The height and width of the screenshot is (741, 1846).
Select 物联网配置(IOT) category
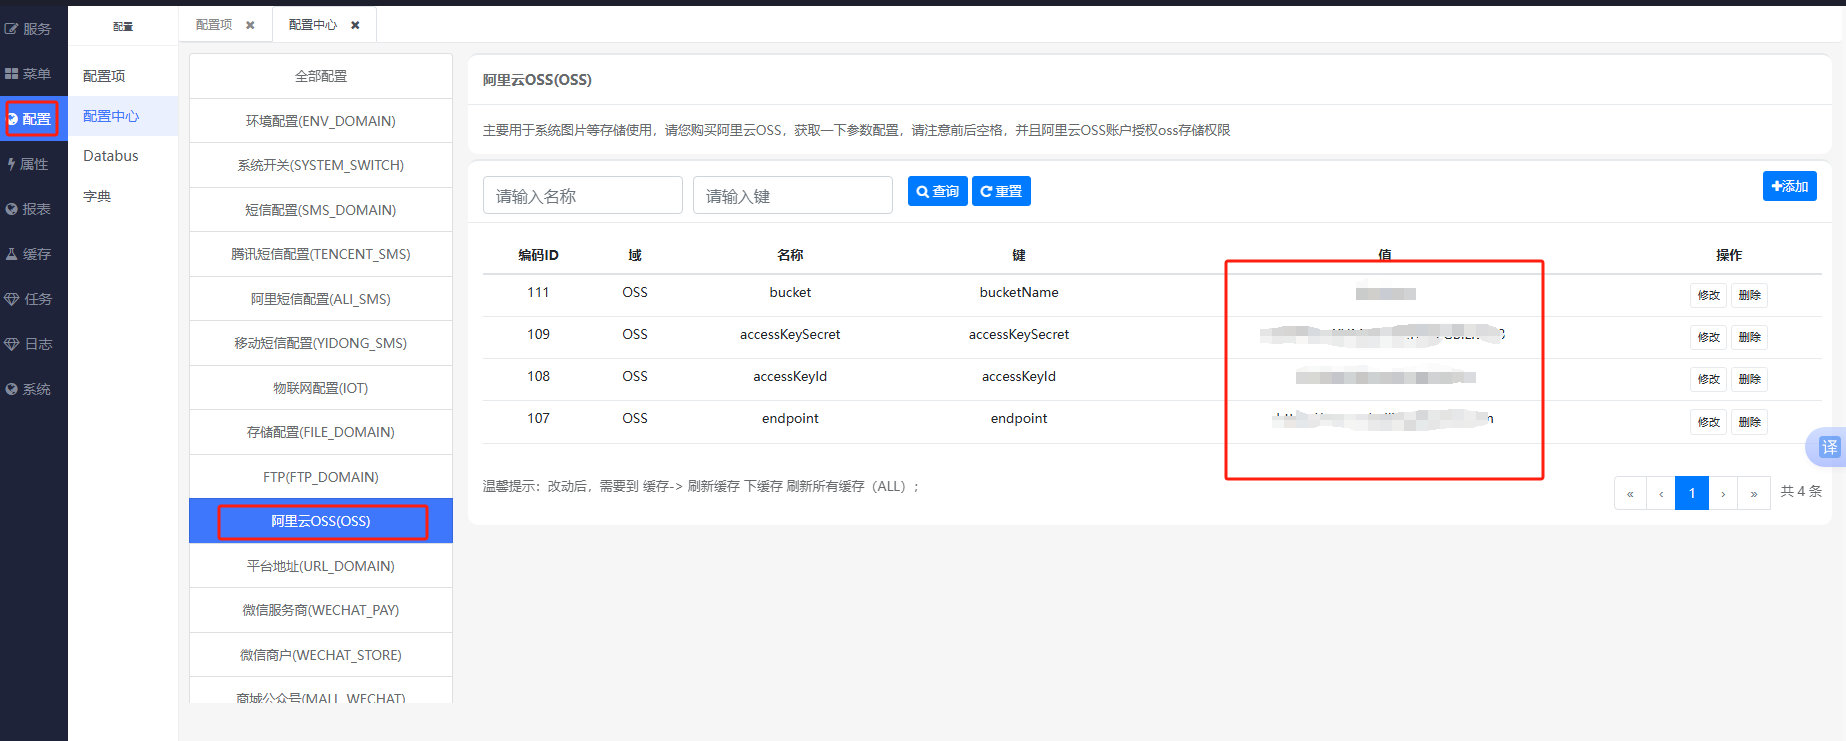[x=321, y=388]
